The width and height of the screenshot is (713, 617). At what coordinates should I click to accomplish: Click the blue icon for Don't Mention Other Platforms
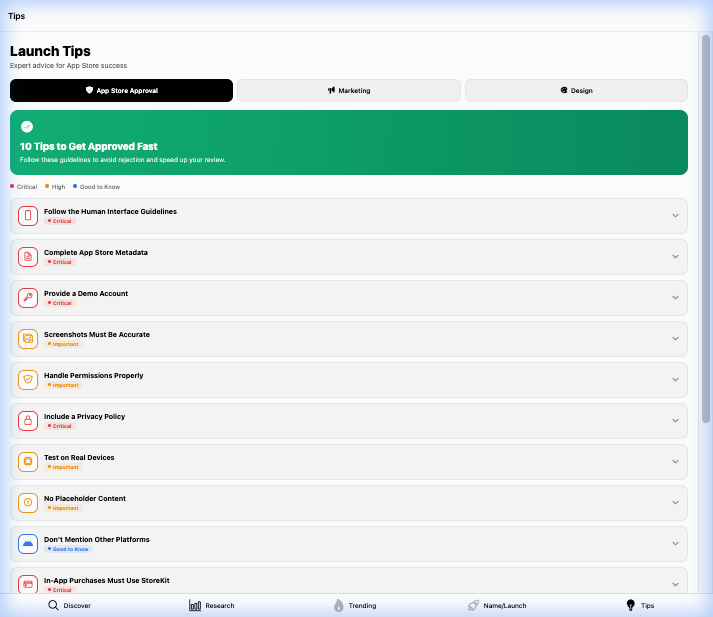pyautogui.click(x=28, y=544)
